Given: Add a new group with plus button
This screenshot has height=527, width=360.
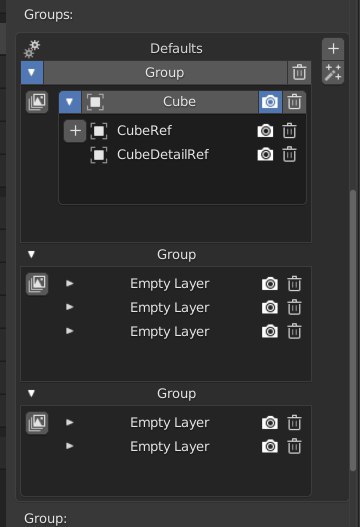Looking at the screenshot, I should 333,49.
